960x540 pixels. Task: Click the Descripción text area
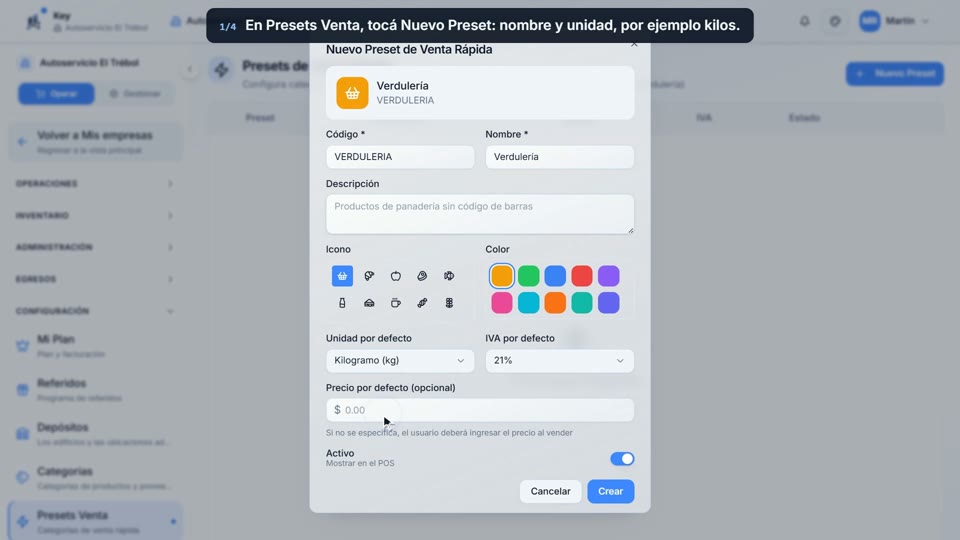(x=480, y=214)
